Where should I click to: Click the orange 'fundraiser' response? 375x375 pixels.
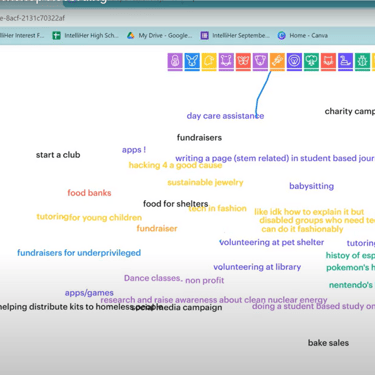click(157, 229)
